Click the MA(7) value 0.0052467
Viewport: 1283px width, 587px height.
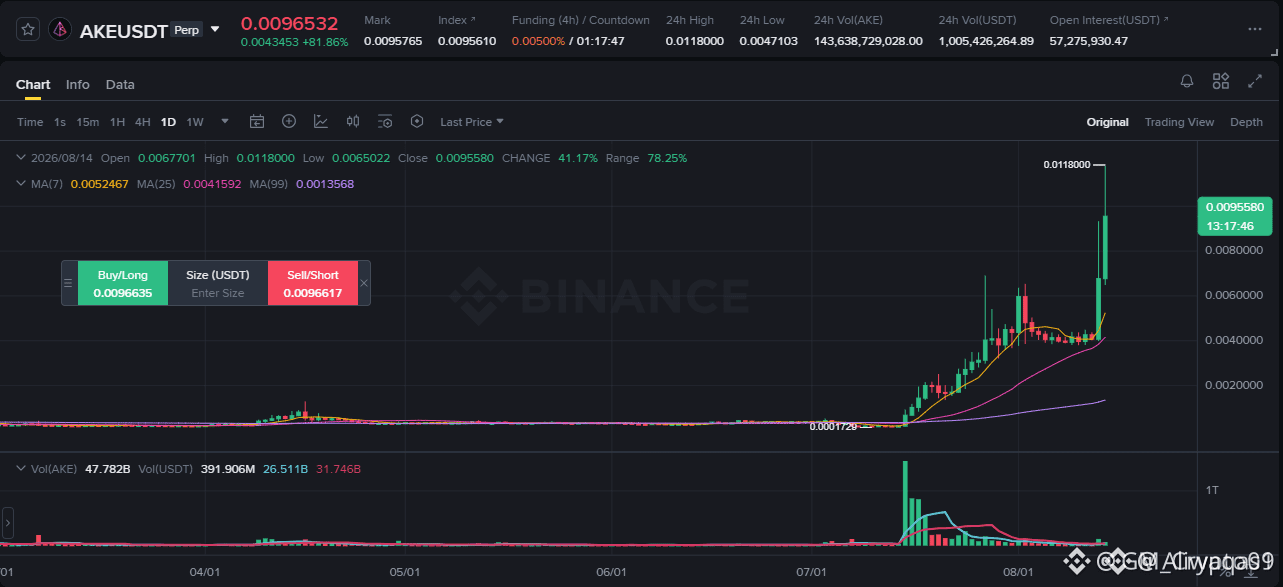[100, 184]
